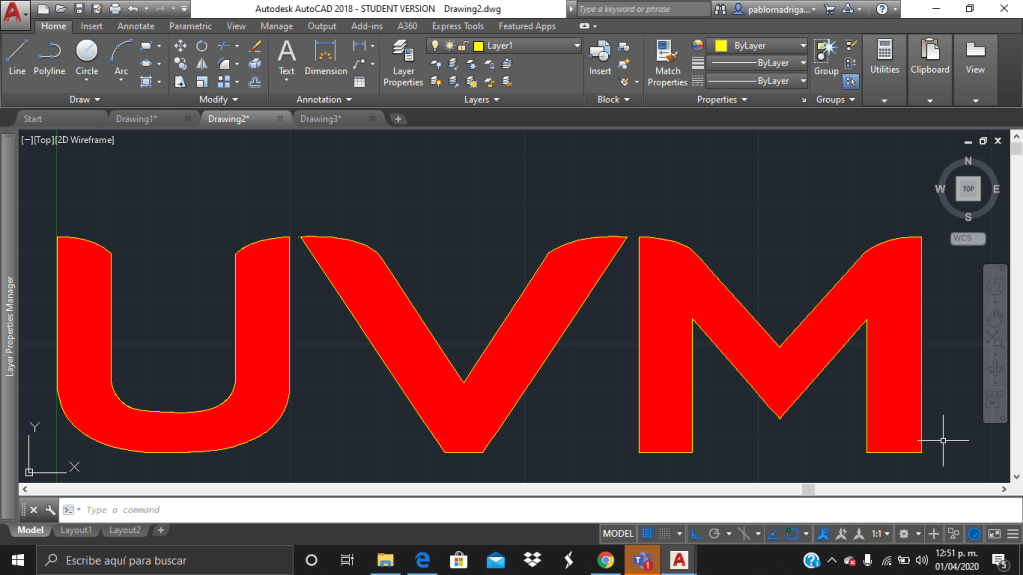The width and height of the screenshot is (1023, 575).
Task: Select the Polyline tool
Action: [49, 58]
